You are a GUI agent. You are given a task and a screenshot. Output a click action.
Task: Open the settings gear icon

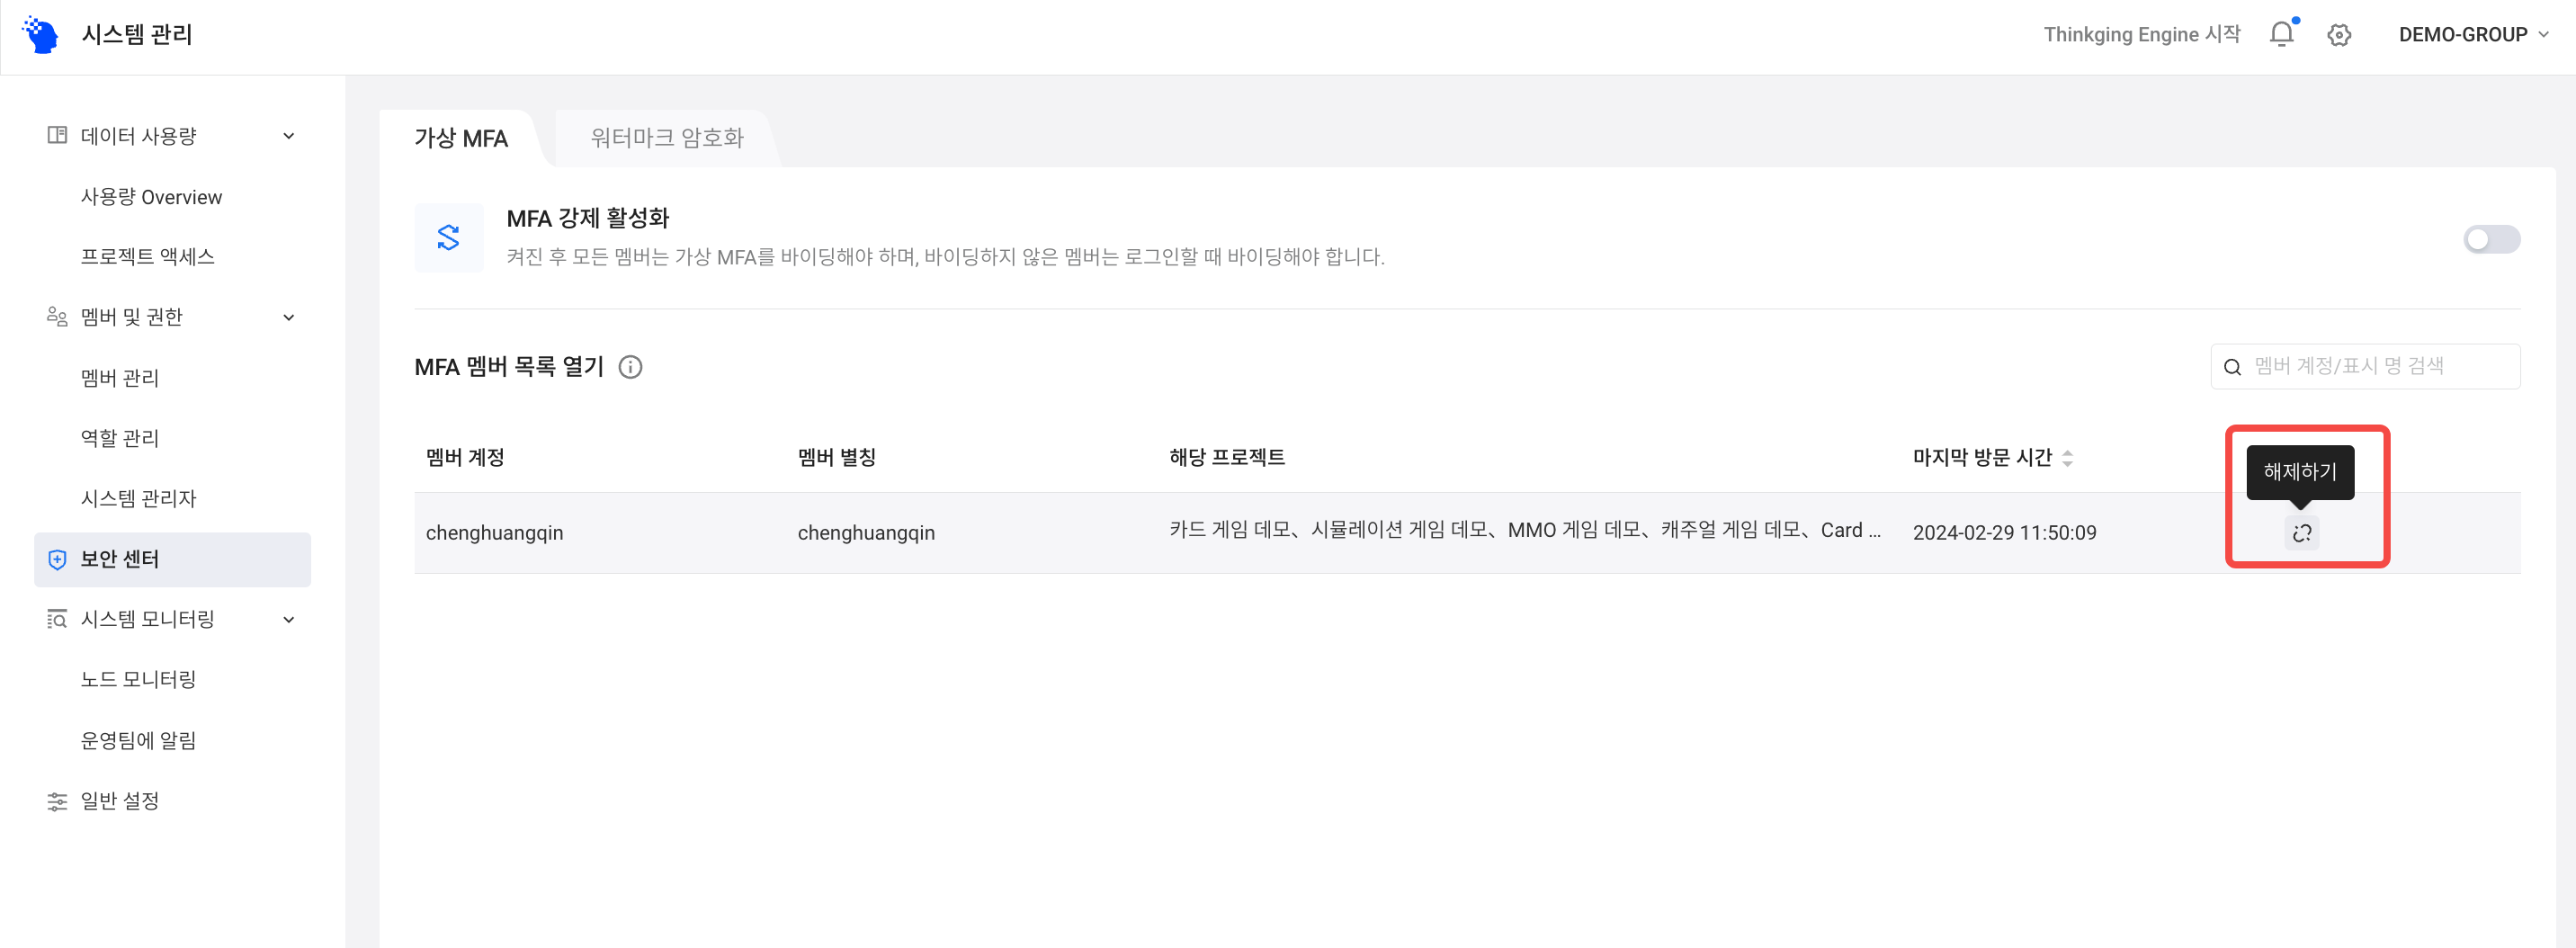pos(2338,35)
